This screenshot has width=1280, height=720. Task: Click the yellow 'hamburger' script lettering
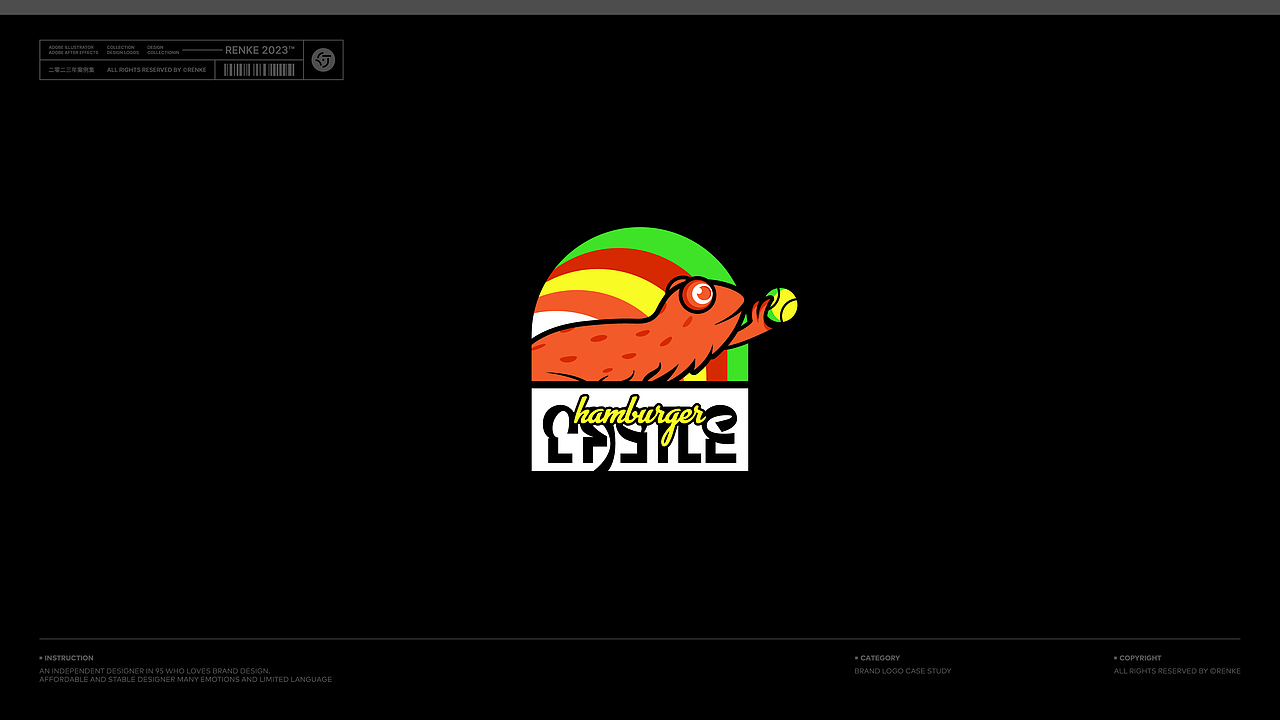point(641,420)
